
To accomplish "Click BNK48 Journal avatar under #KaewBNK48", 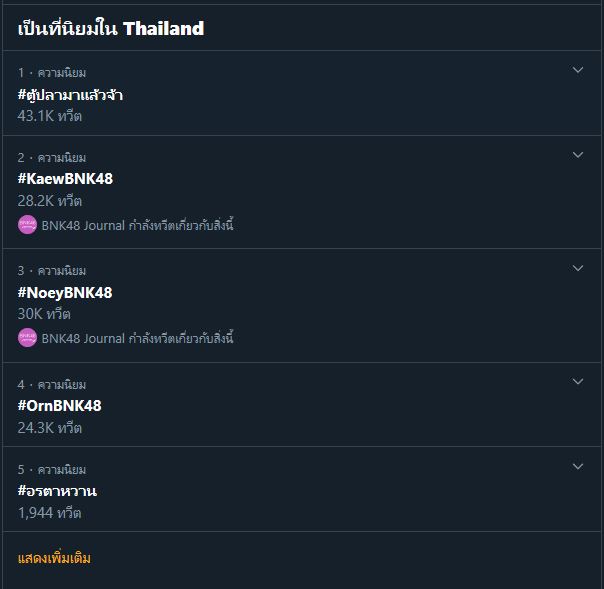I will click(27, 225).
